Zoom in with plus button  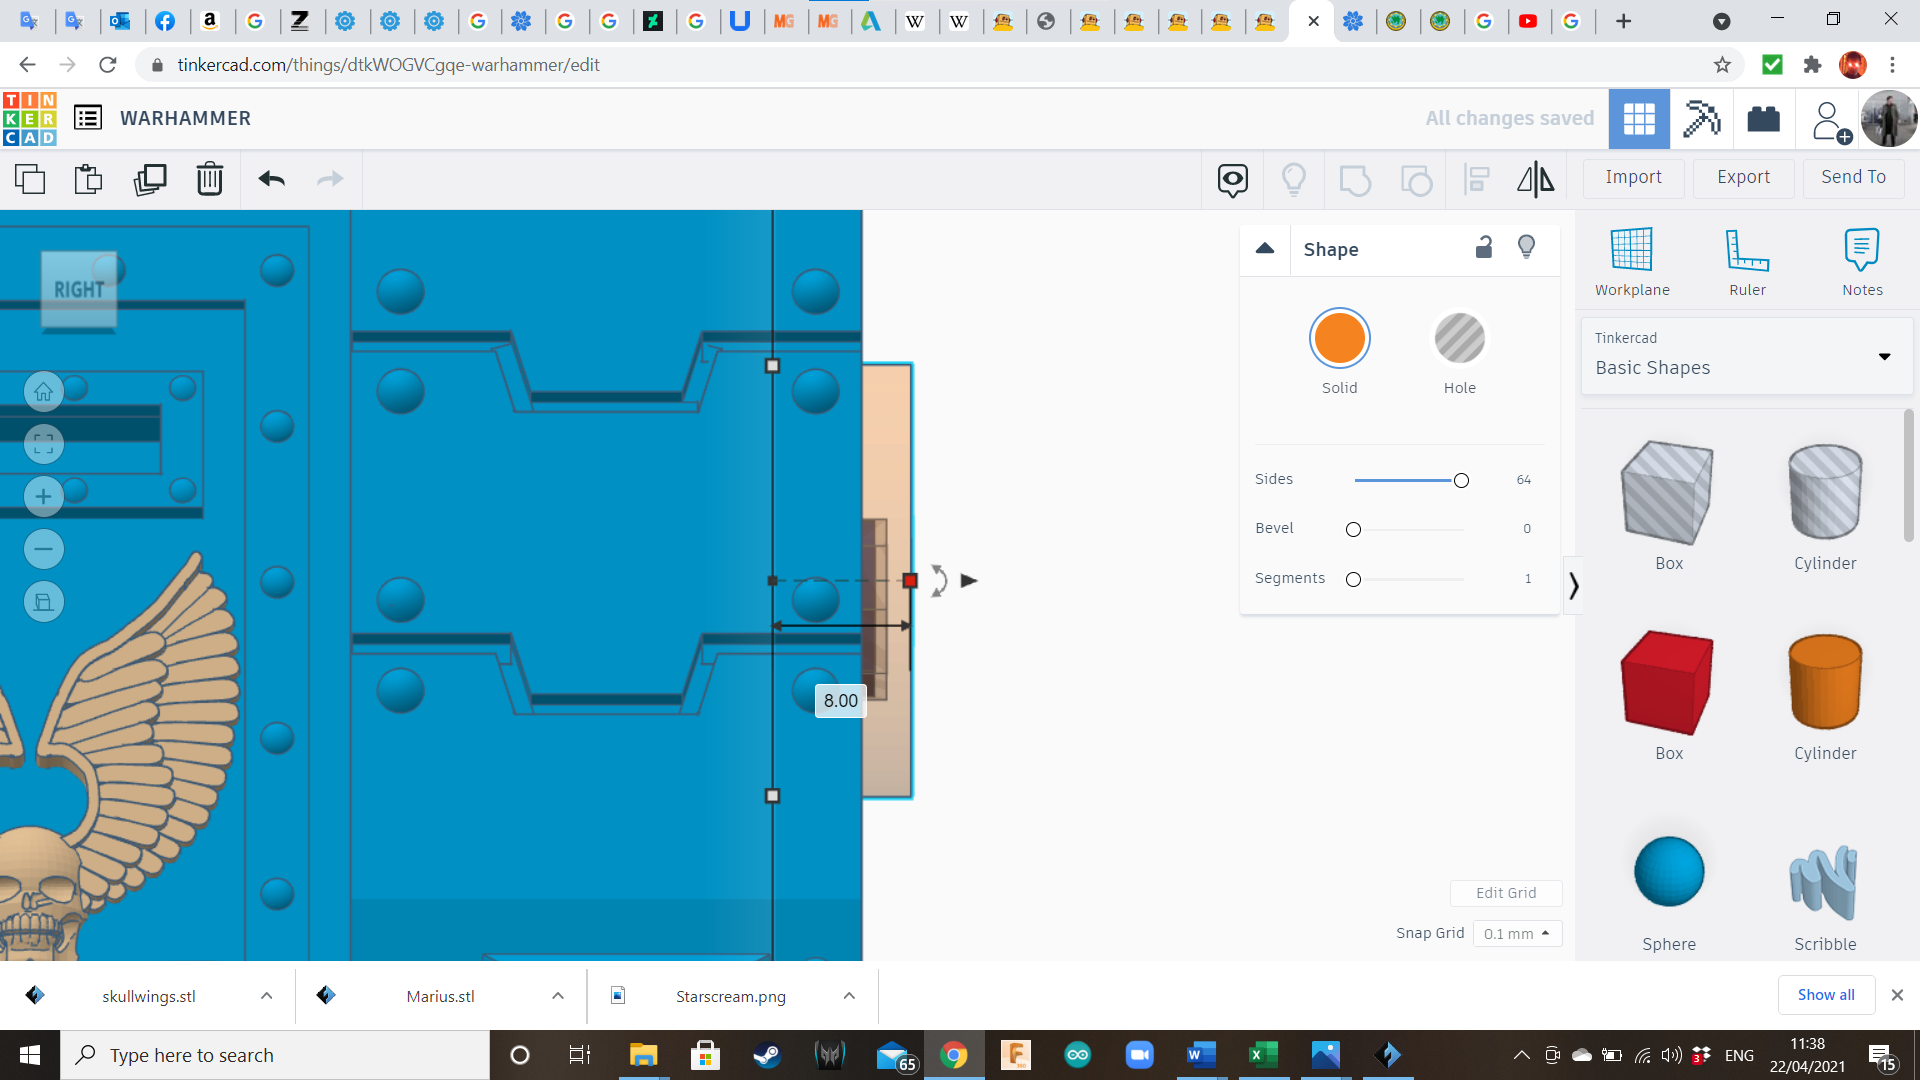(44, 497)
